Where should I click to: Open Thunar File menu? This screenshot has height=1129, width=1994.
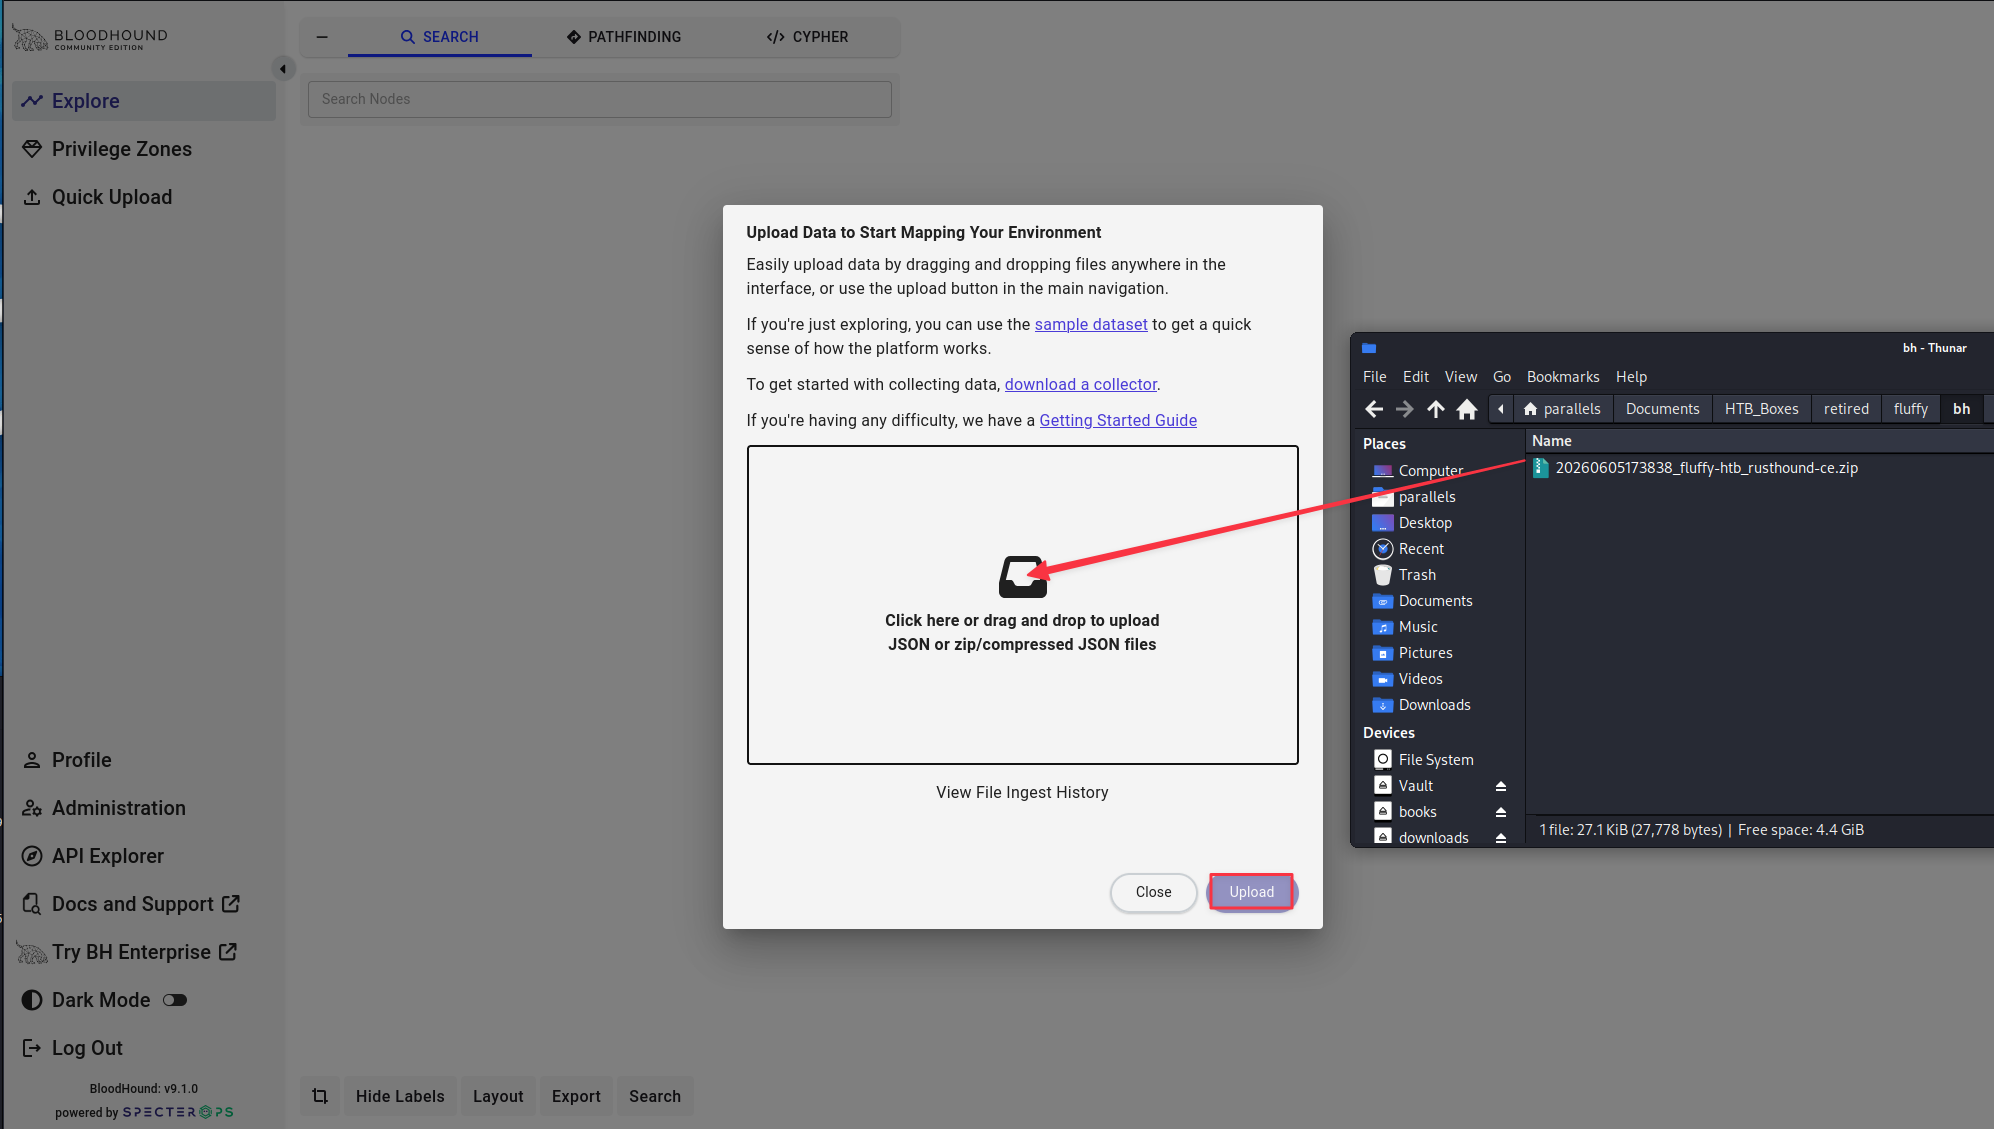click(1375, 377)
